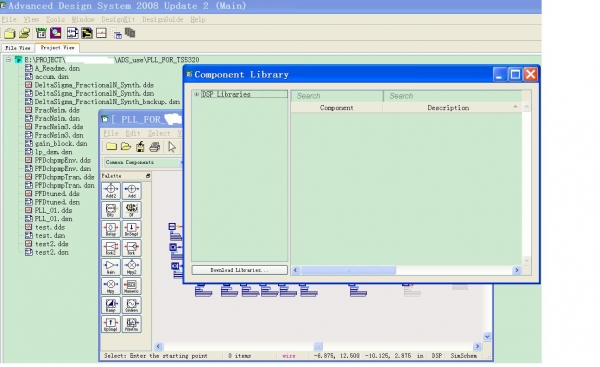Open the DesignKit menu

click(118, 20)
